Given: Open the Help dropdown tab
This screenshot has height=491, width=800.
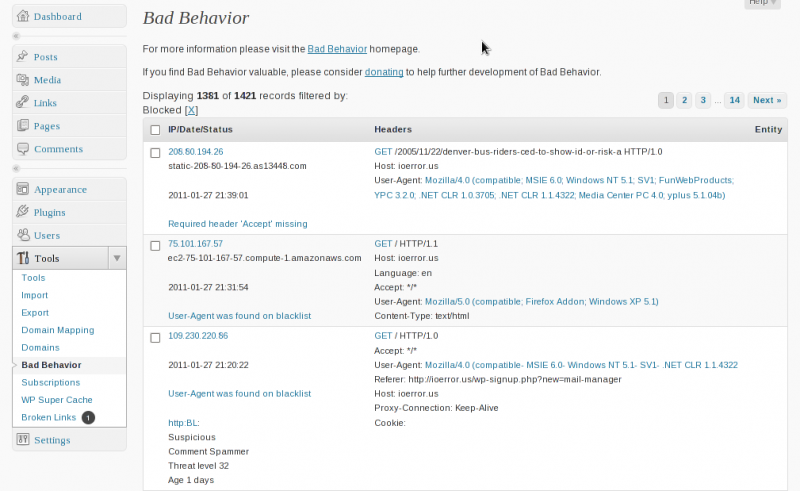Looking at the screenshot, I should click(x=762, y=3).
